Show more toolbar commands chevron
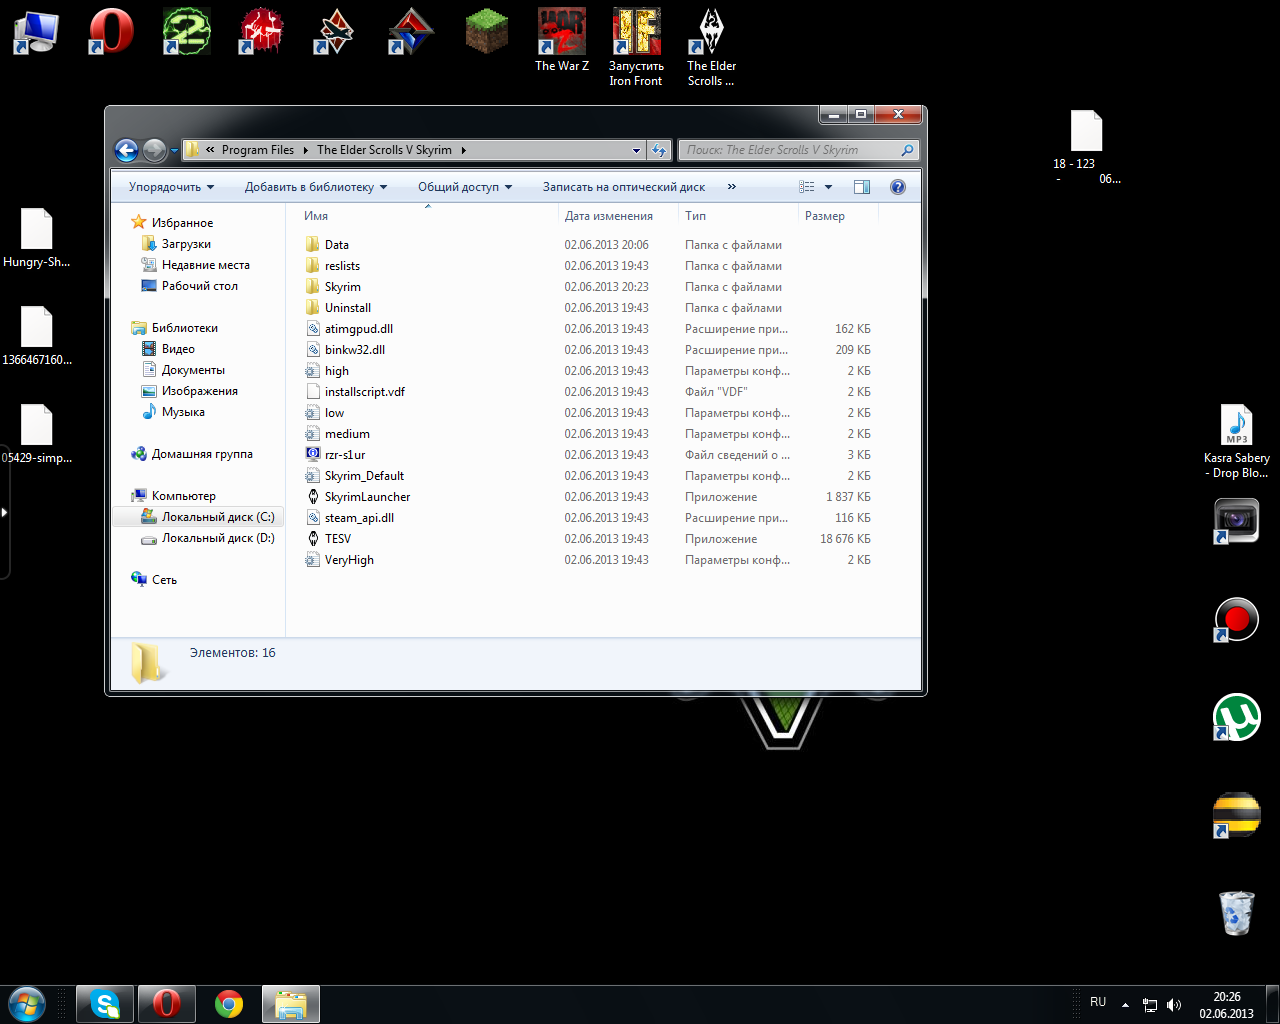This screenshot has height=1024, width=1280. click(x=731, y=187)
